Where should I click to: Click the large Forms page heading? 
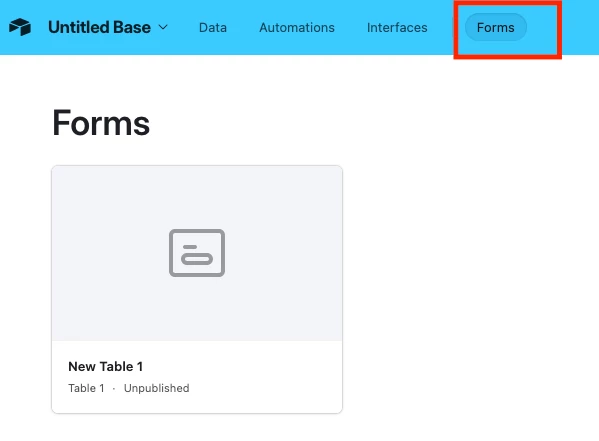click(x=101, y=123)
